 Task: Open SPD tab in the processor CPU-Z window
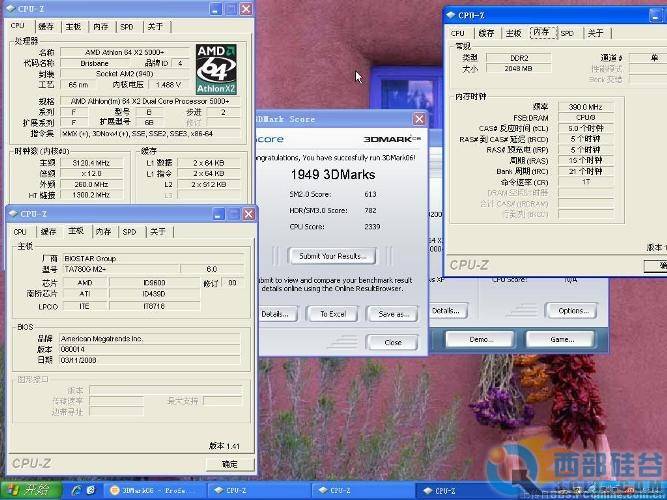coord(127,26)
